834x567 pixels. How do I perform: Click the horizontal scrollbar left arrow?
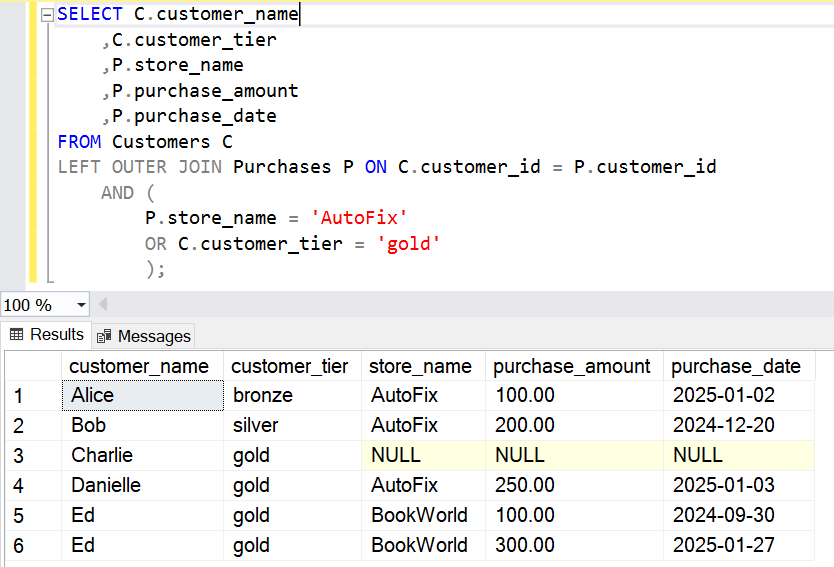[103, 305]
